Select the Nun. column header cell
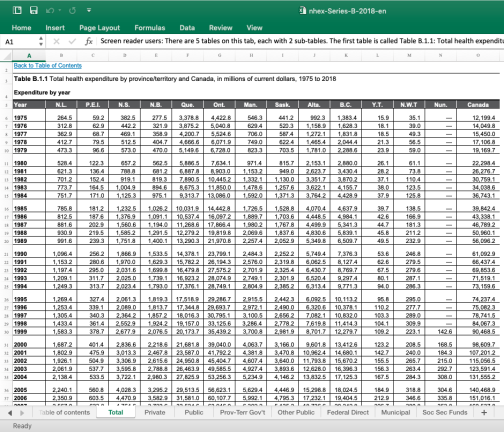Image resolution: width=504 pixels, height=432 pixels. click(x=441, y=105)
